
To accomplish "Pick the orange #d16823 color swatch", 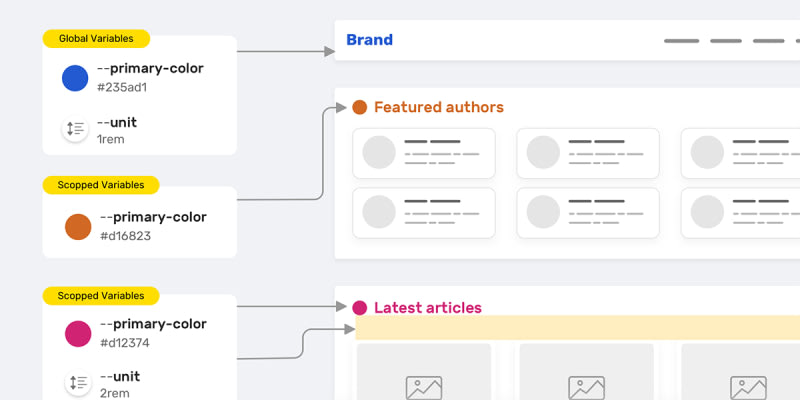I will pyautogui.click(x=78, y=226).
